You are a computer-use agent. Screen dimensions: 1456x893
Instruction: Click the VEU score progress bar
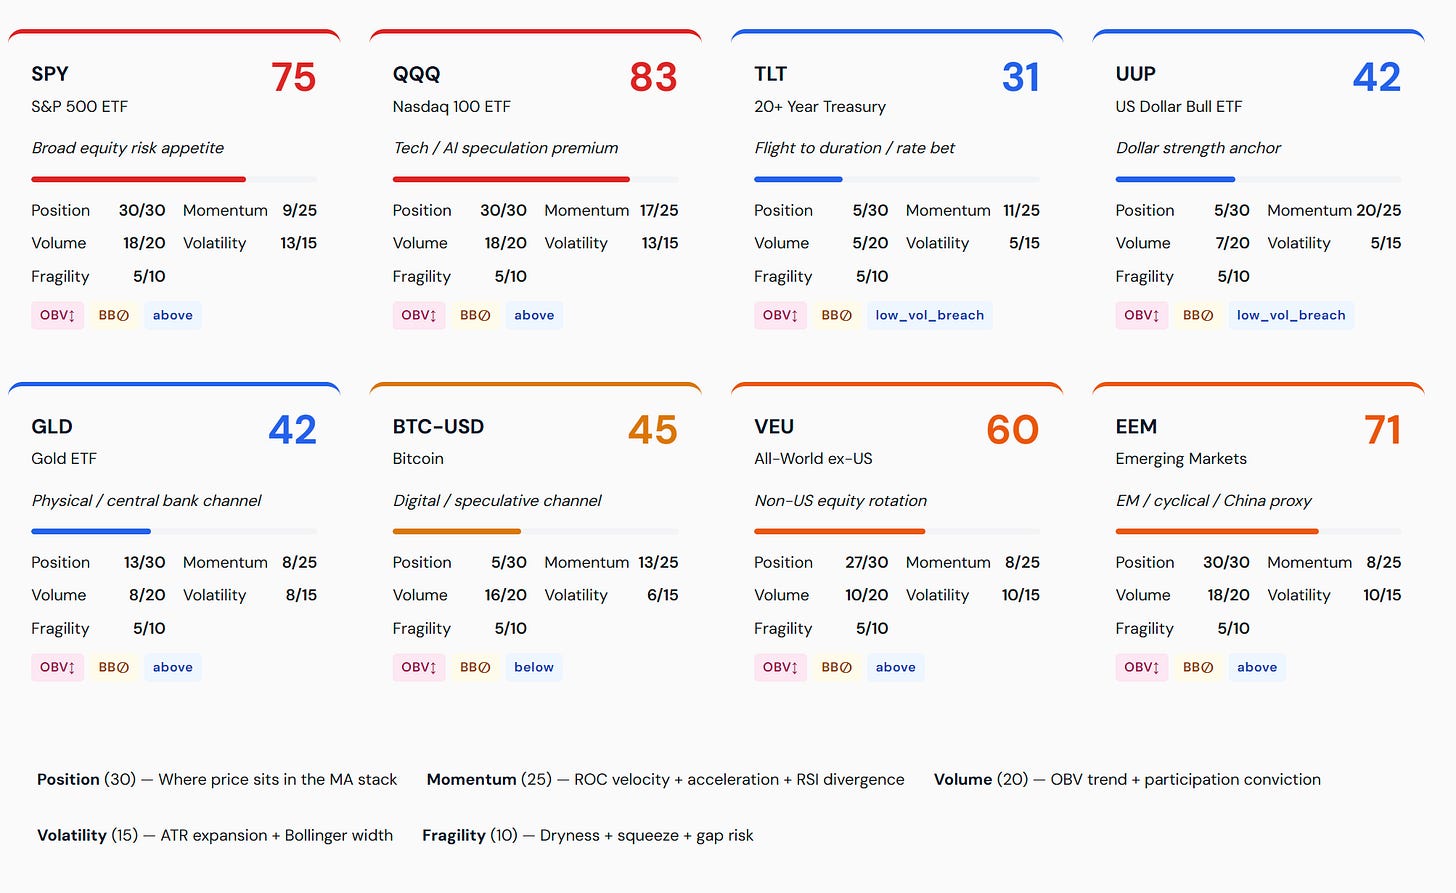pyautogui.click(x=897, y=531)
